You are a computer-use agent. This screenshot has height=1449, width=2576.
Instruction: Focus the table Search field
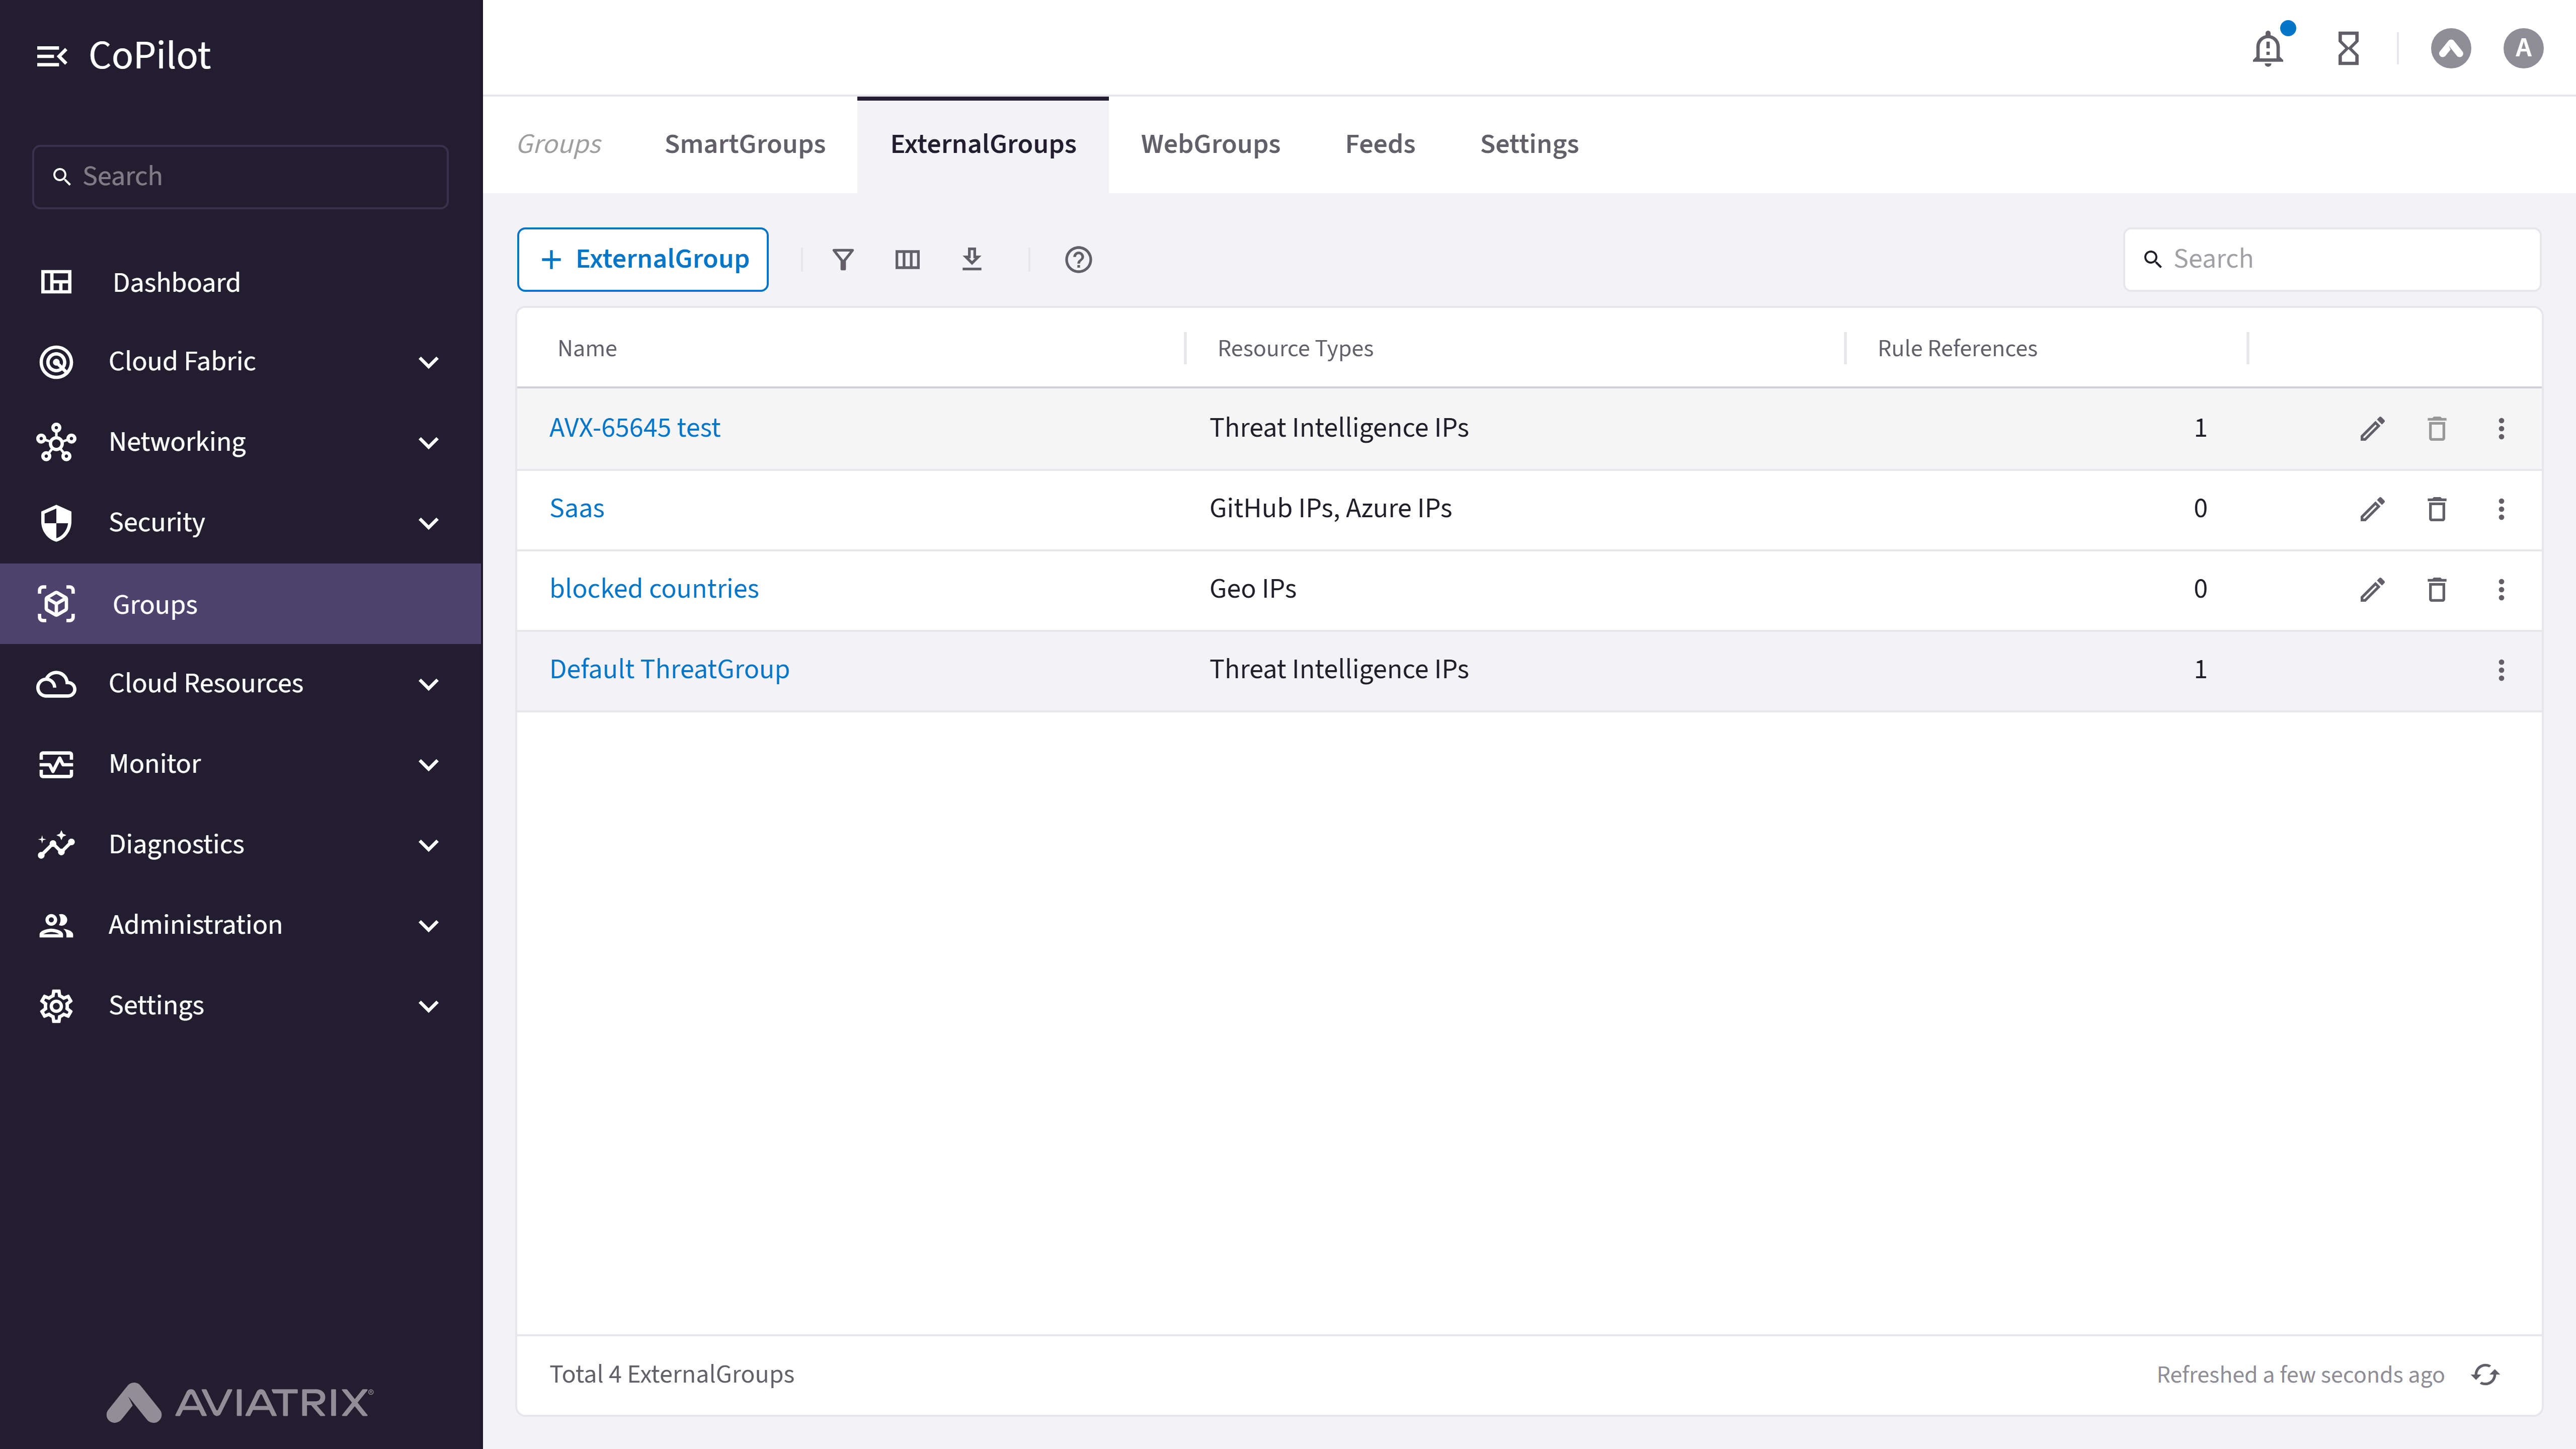tap(2332, 260)
